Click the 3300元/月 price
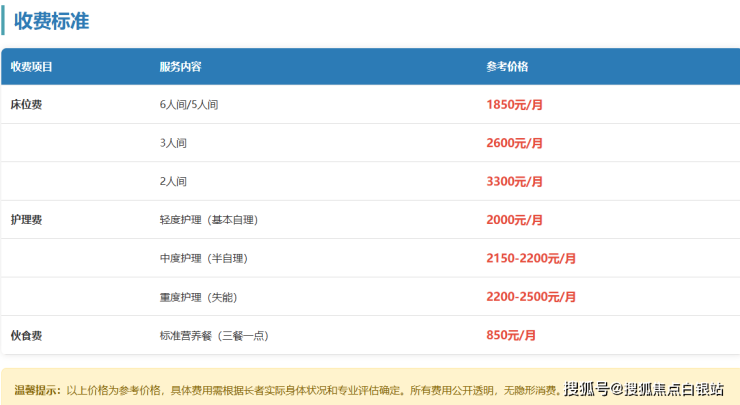This screenshot has width=740, height=405. pos(514,182)
